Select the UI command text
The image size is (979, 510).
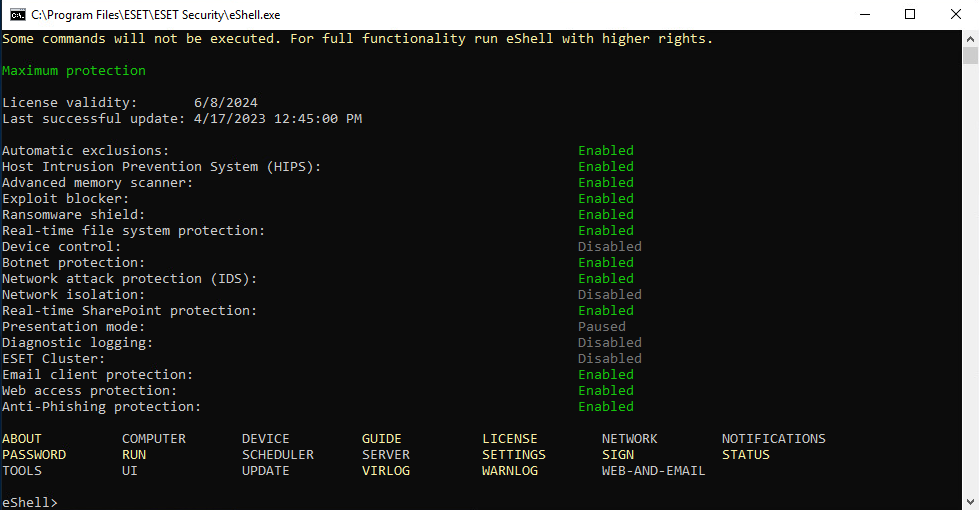coord(129,471)
